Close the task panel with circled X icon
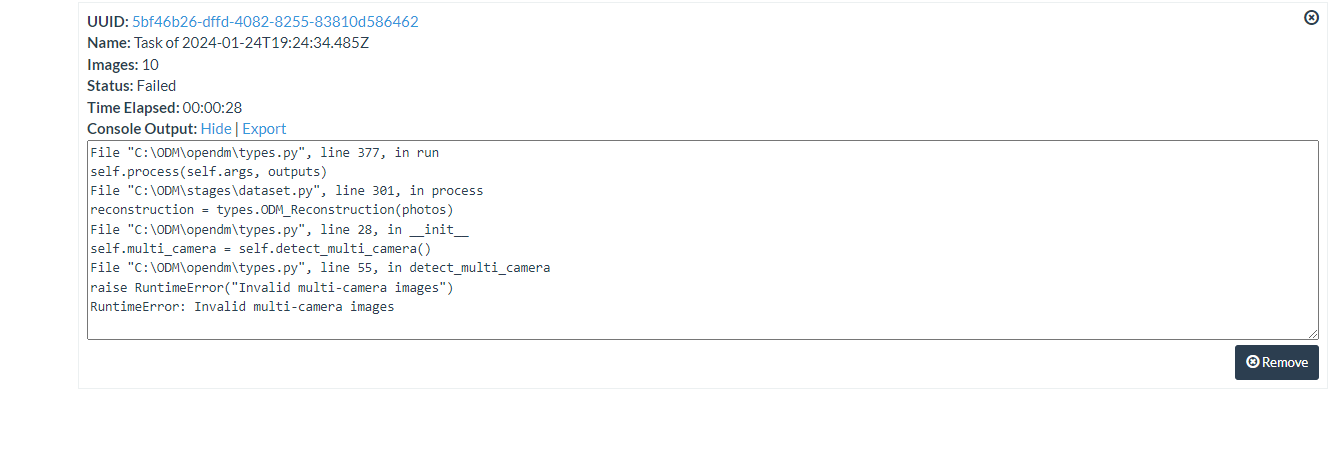Screen dimensions: 1335x453 1312,18
